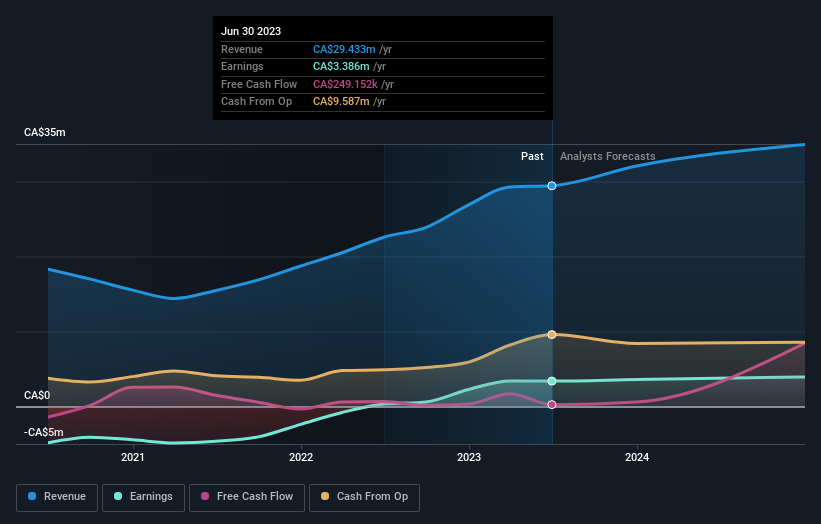This screenshot has width=821, height=524.
Task: Click the Revenue row label in tooltip
Action: (242, 49)
